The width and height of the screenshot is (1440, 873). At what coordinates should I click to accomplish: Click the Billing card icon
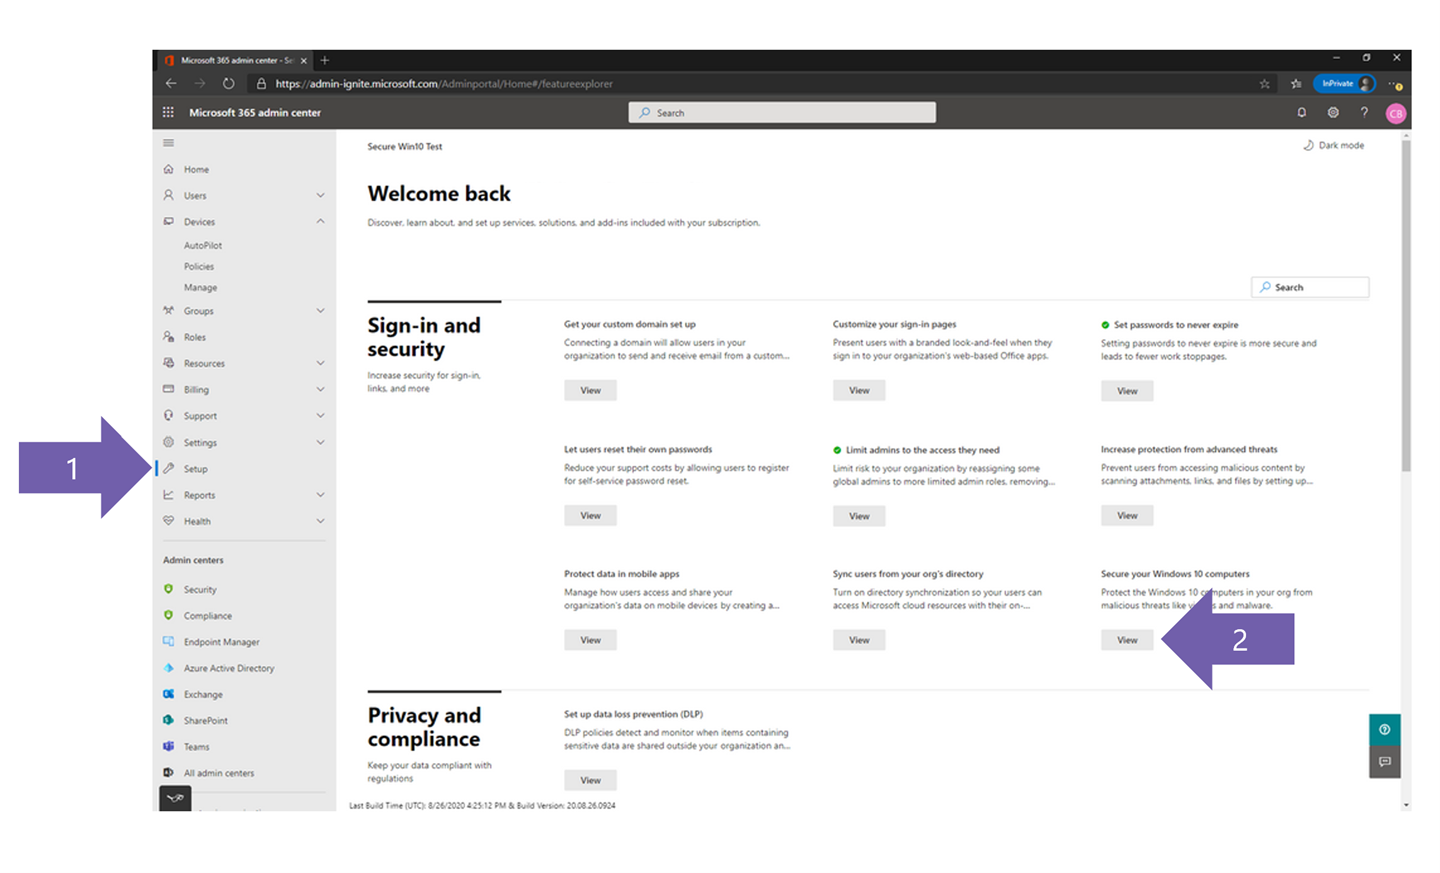click(x=168, y=389)
